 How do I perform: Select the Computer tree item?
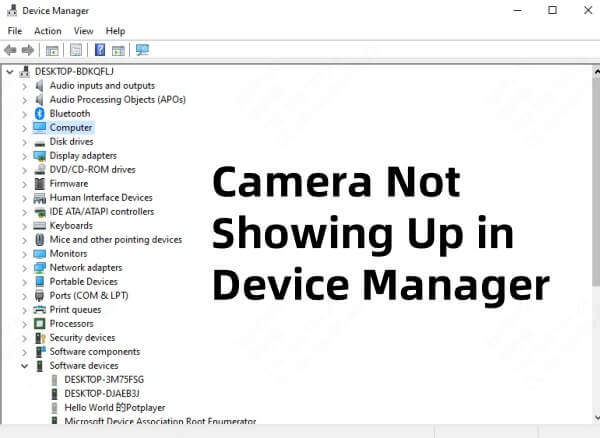(71, 128)
